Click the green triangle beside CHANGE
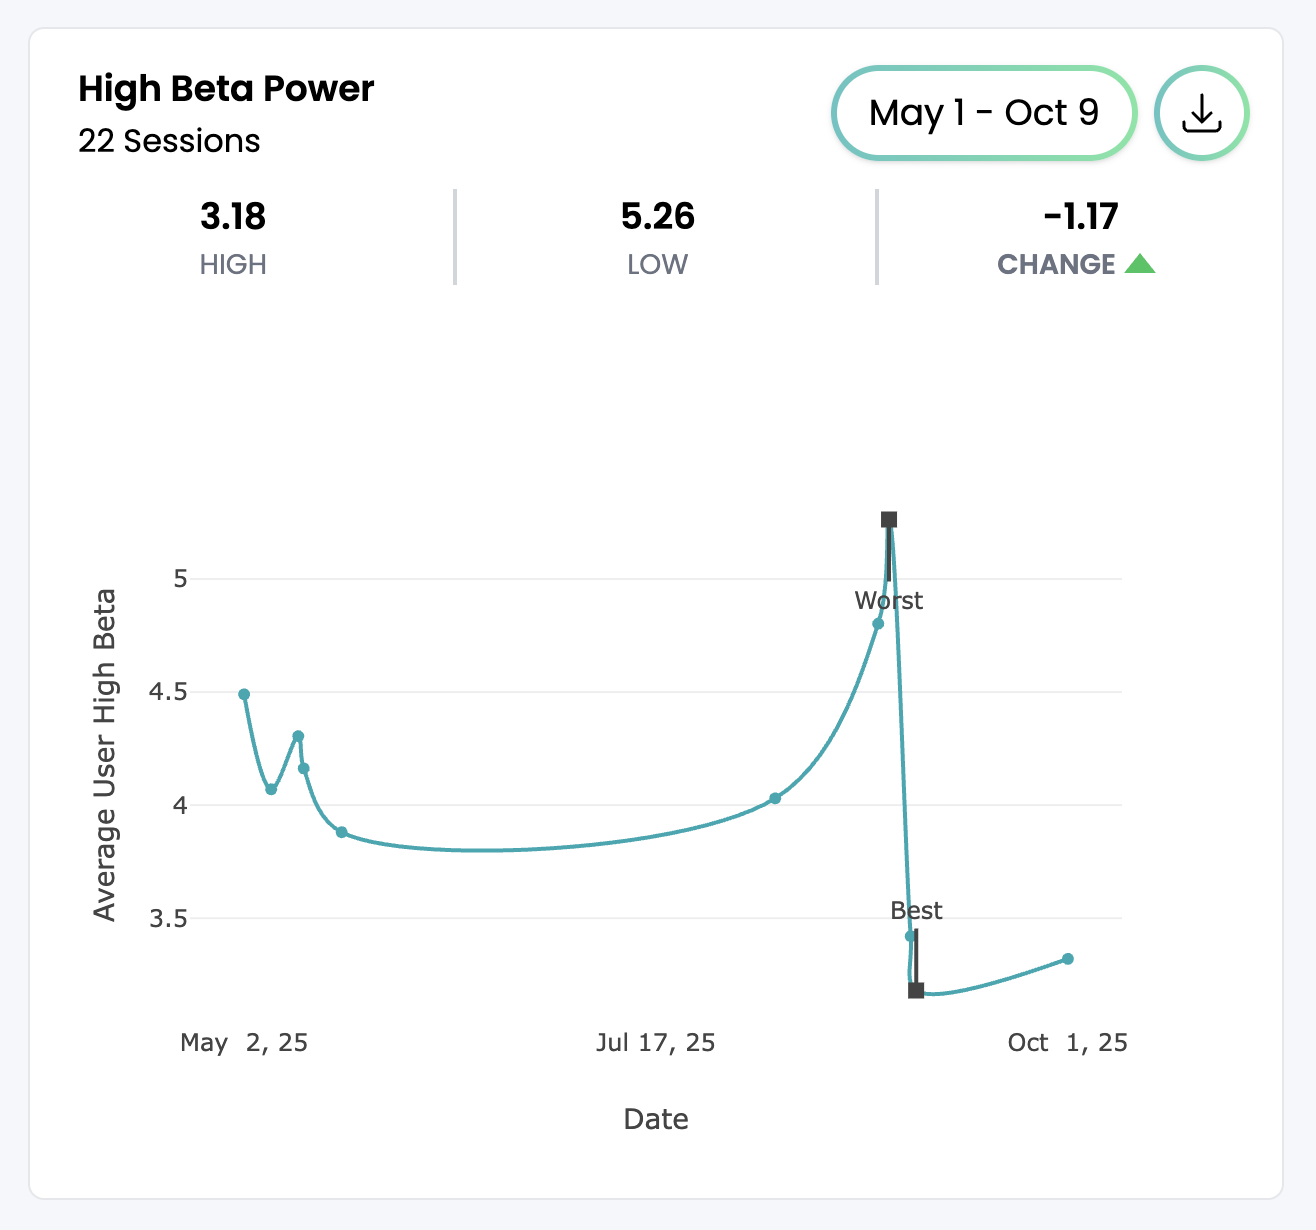Viewport: 1316px width, 1230px height. [x=1140, y=264]
